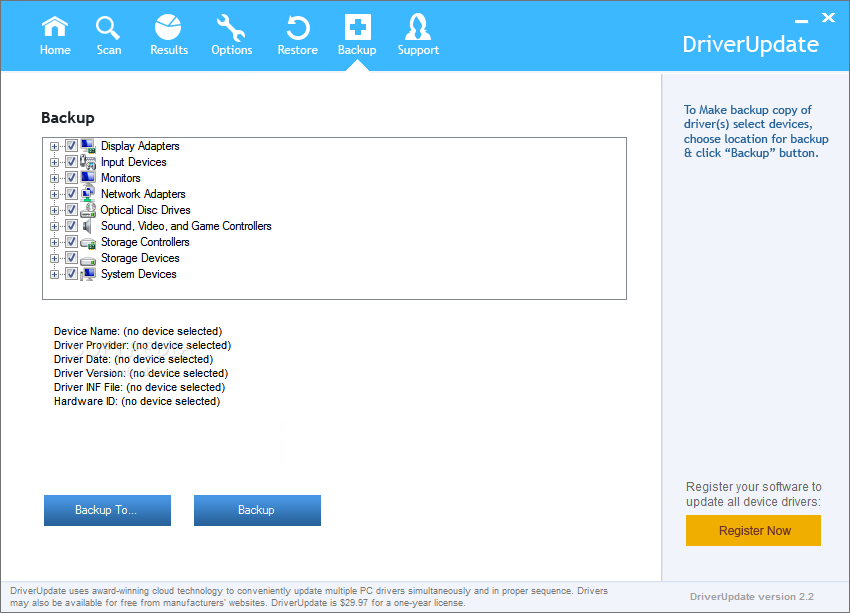The width and height of the screenshot is (850, 613).
Task: Select the Storage Devices label
Action: point(140,258)
